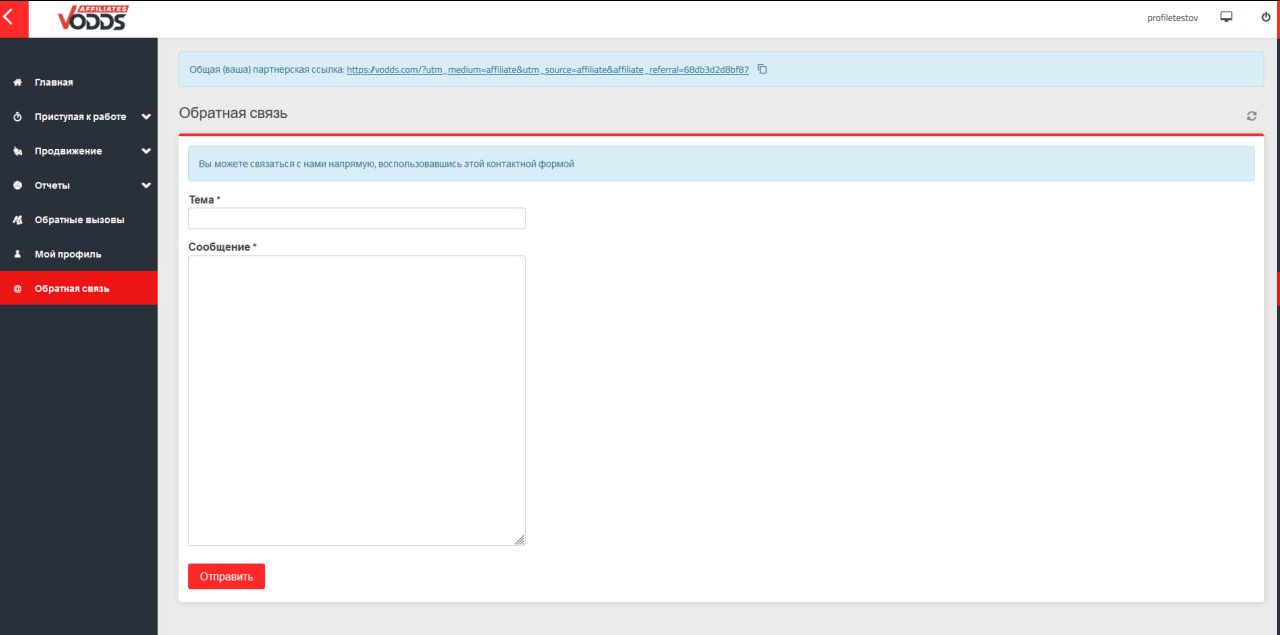Click the back arrow in the red header
Viewport: 1280px width, 635px height.
(9, 18)
